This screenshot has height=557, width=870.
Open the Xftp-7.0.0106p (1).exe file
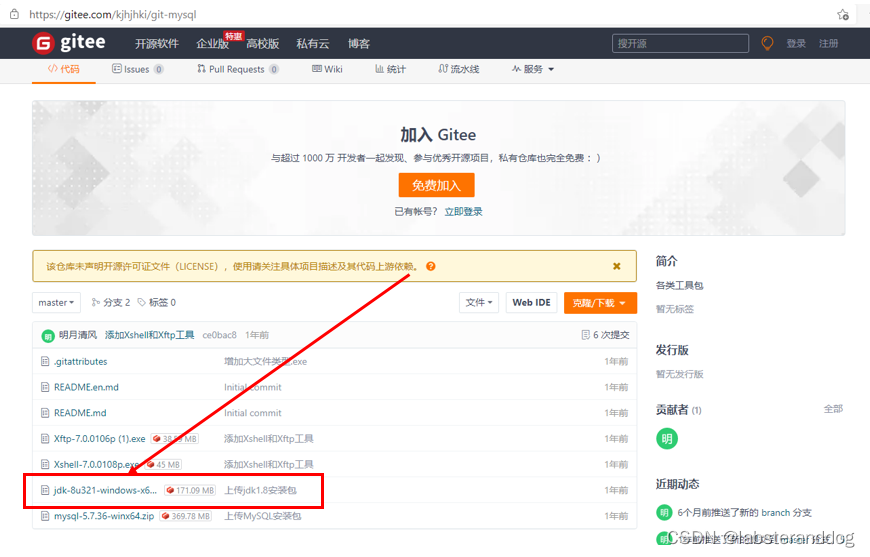tap(99, 439)
